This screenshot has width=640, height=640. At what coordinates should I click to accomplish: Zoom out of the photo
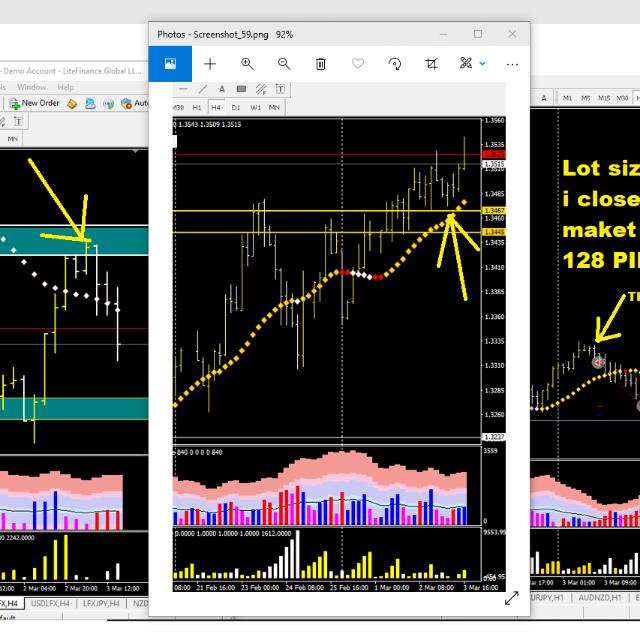[x=284, y=64]
